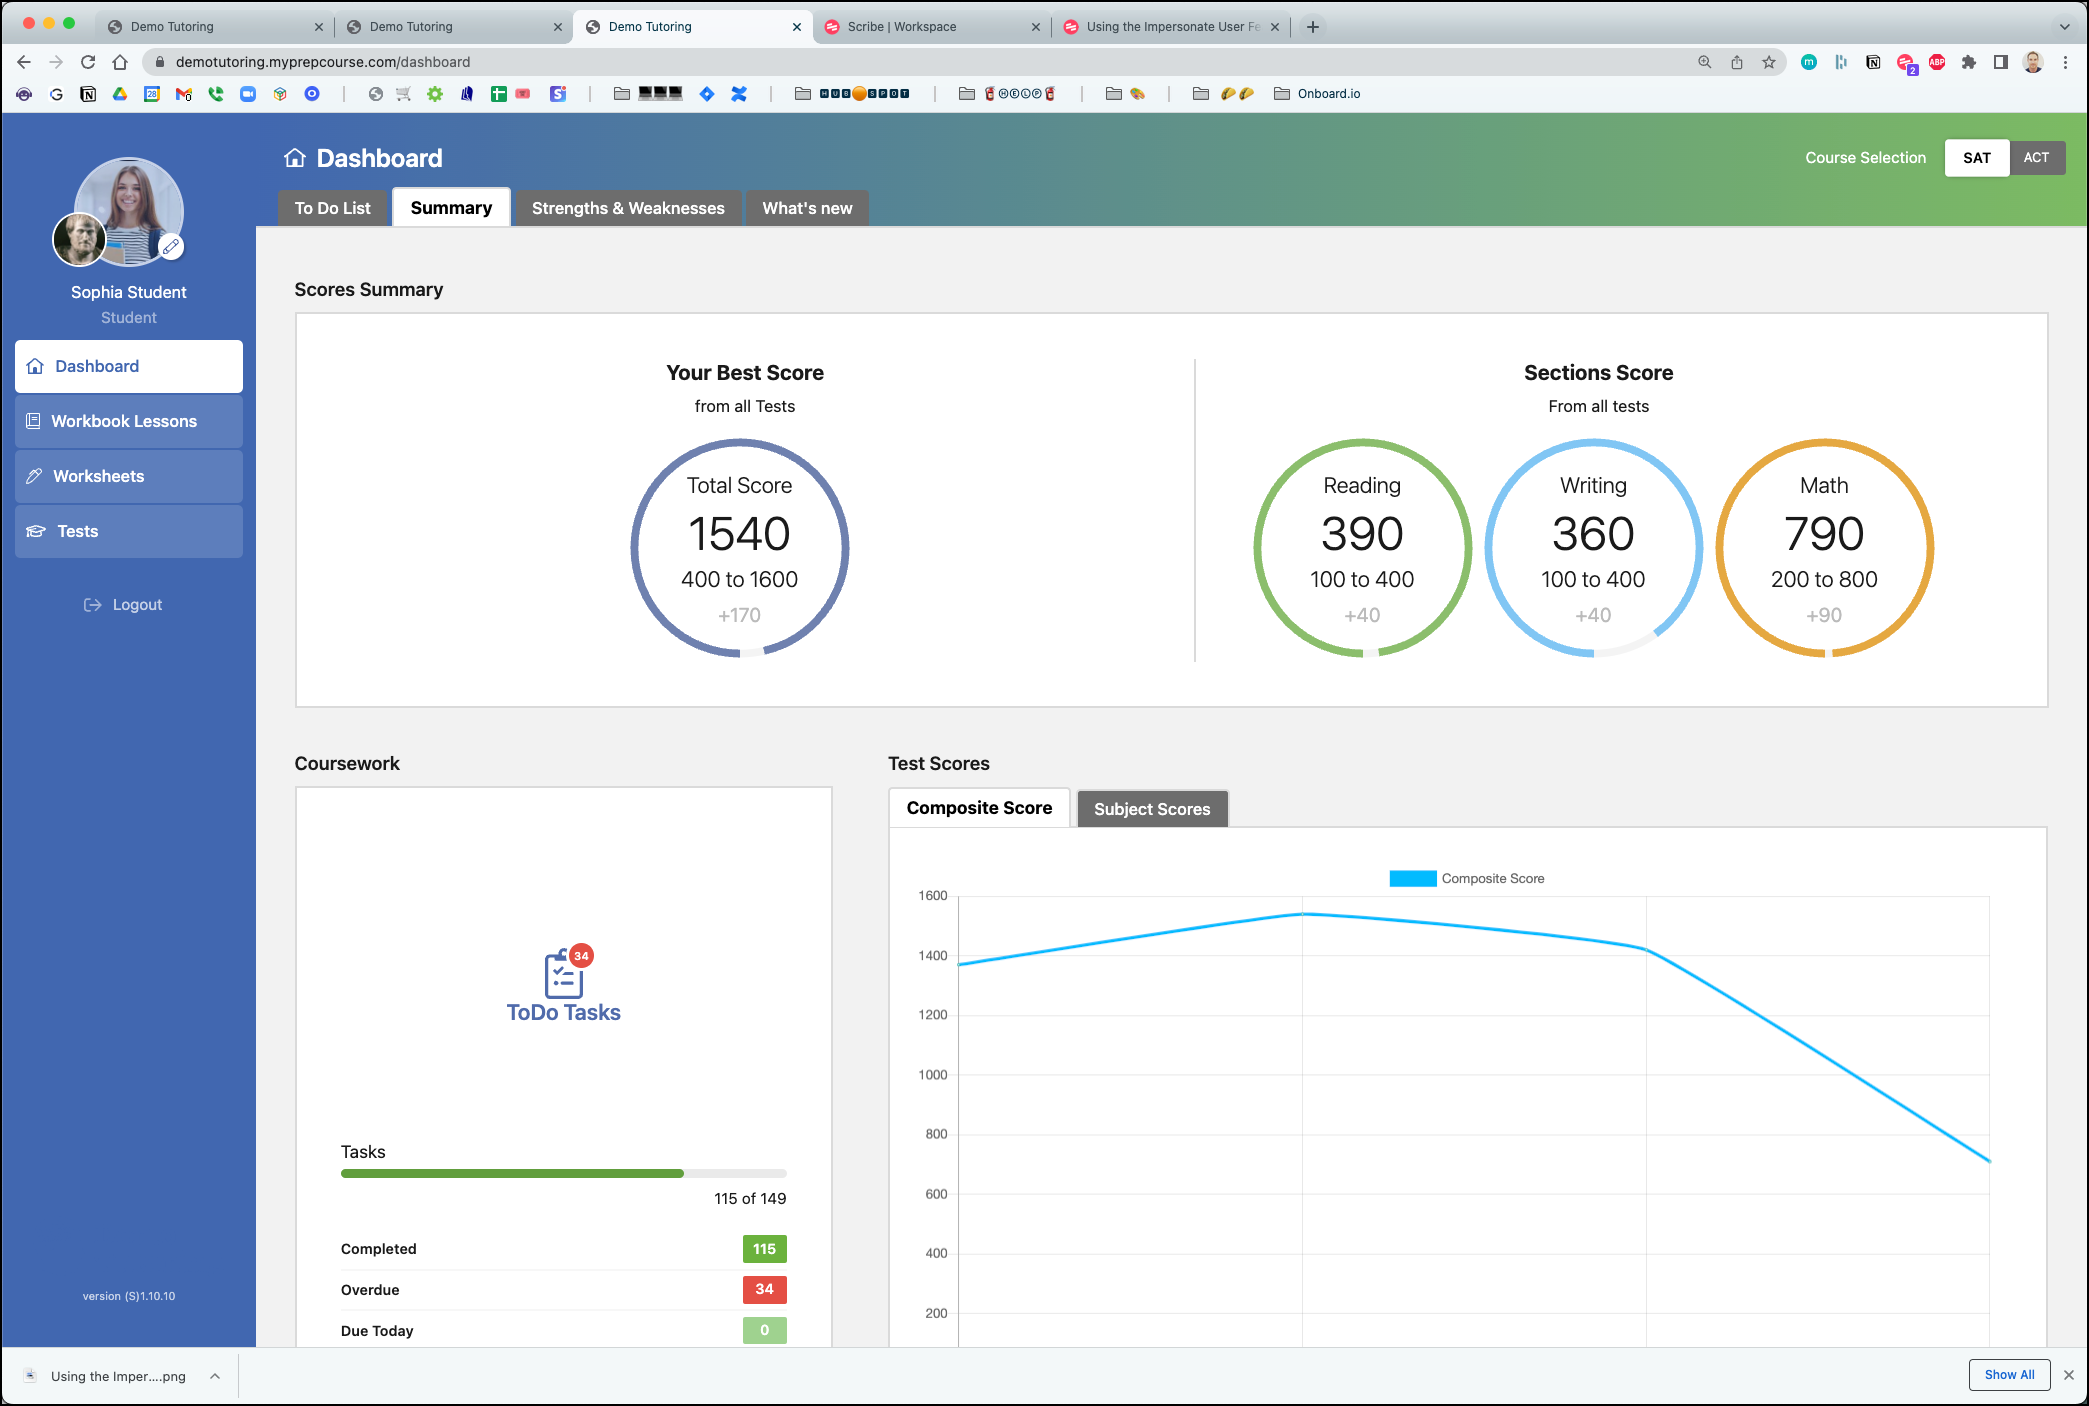Switch course selection to ACT
Image resolution: width=2089 pixels, height=1406 pixels.
point(2036,158)
